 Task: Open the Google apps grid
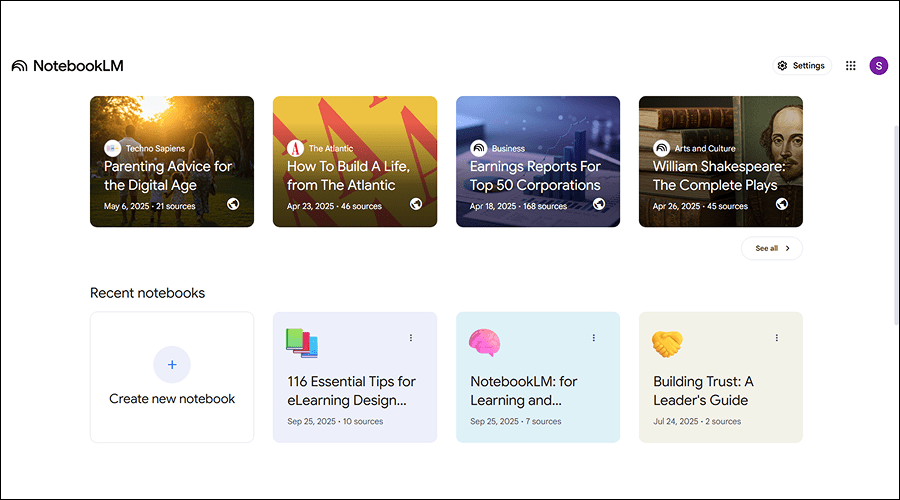point(851,66)
